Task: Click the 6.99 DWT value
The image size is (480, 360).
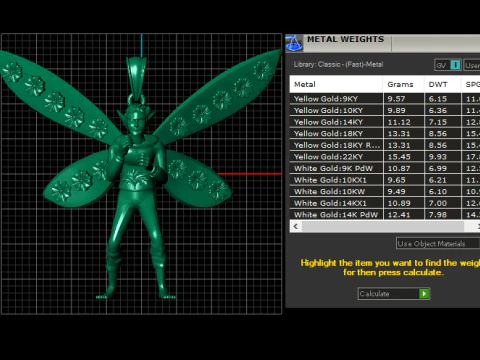Action: (x=438, y=169)
